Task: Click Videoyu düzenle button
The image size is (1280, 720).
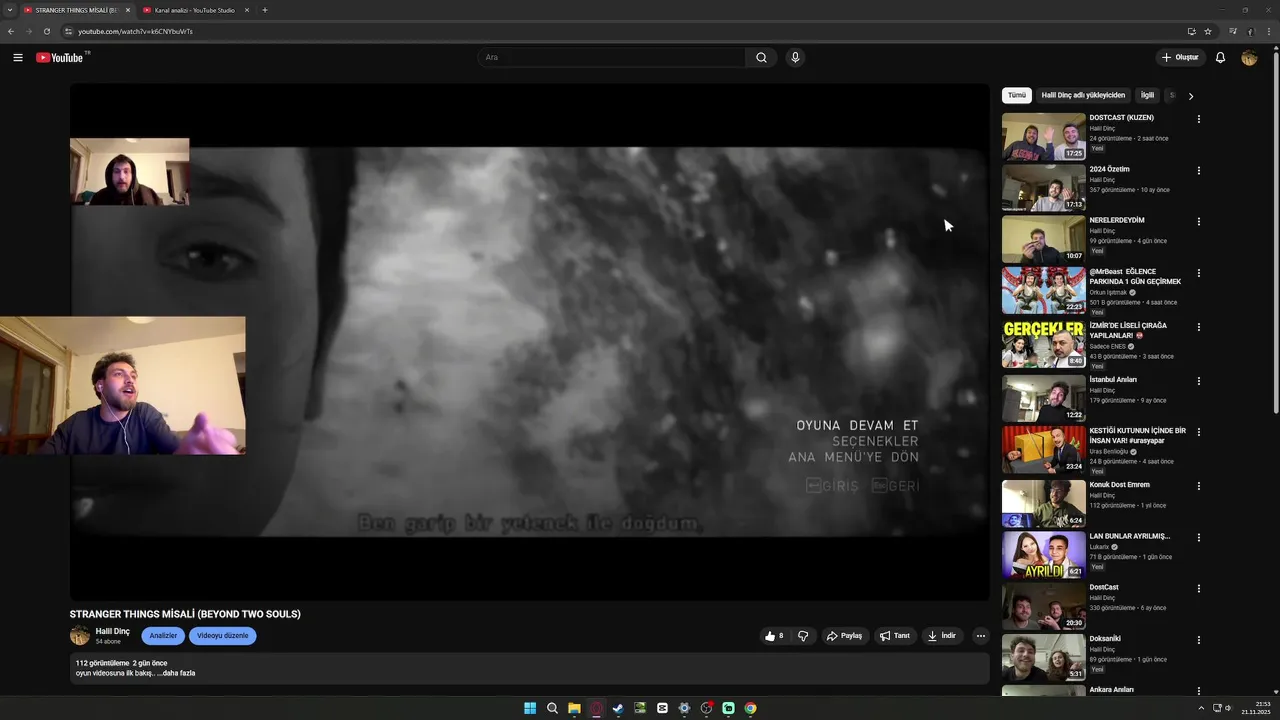Action: click(x=222, y=636)
